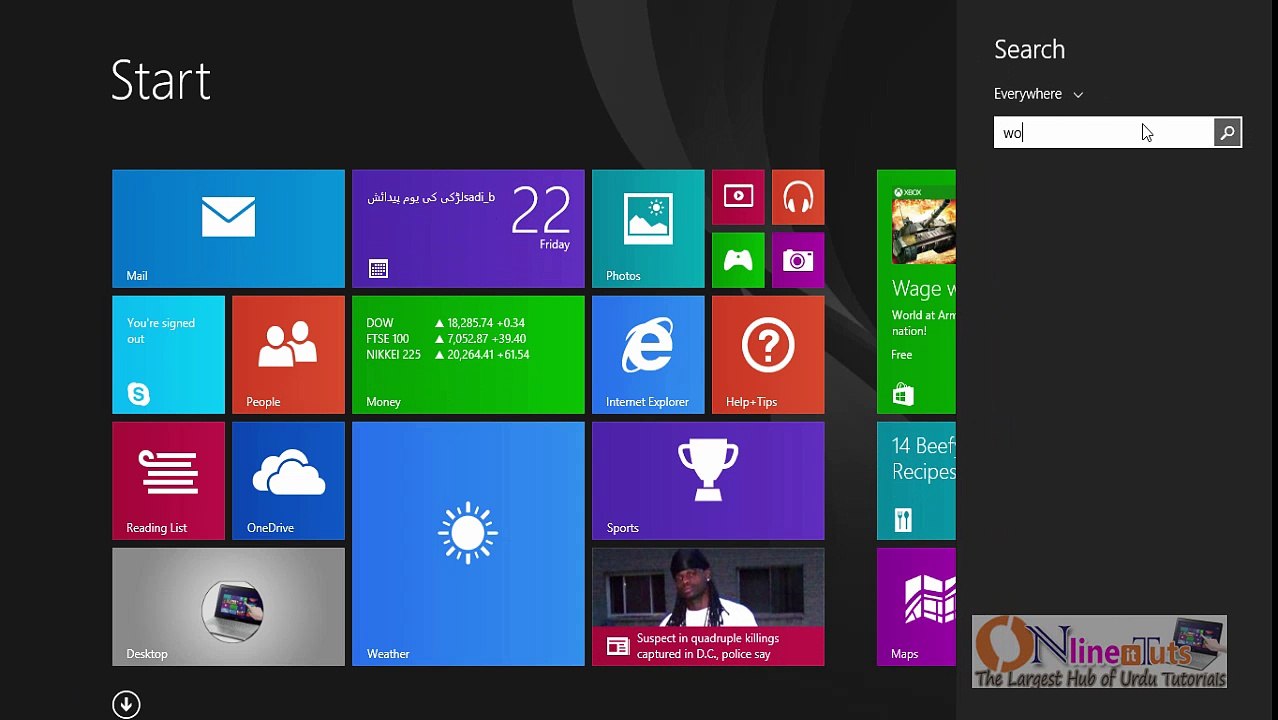Launch the Internet Explorer tile
This screenshot has width=1278, height=720.
click(648, 355)
